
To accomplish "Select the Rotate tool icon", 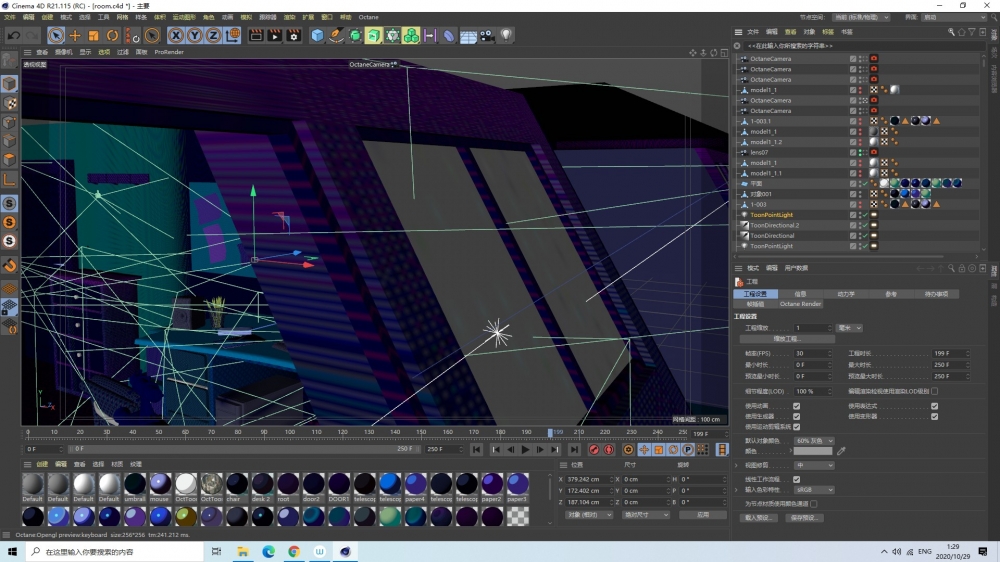I will click(112, 35).
